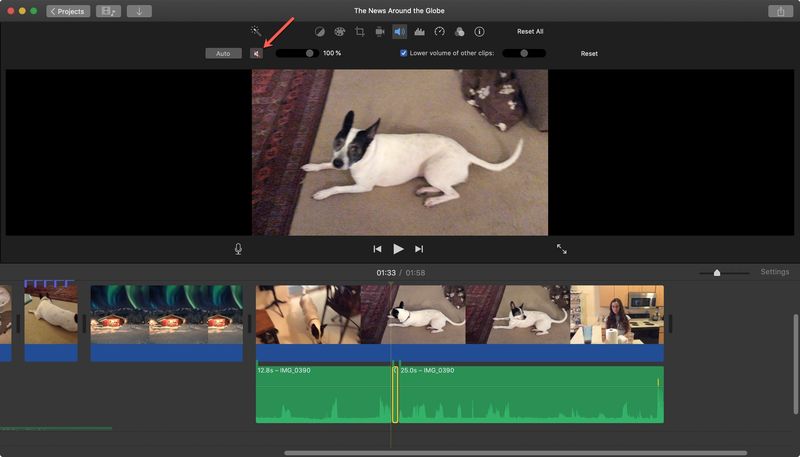Image resolution: width=800 pixels, height=457 pixels.
Task: Show the Clip Information icon
Action: point(479,32)
